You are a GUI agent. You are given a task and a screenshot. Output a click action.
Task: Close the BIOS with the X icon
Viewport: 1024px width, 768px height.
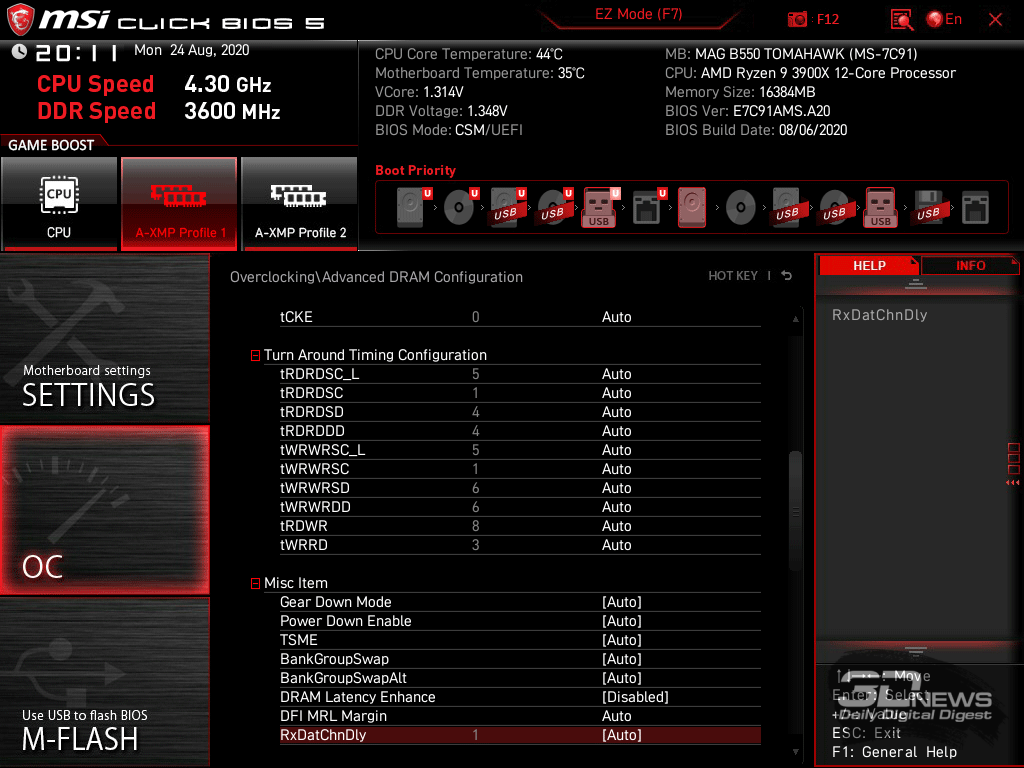point(995,20)
